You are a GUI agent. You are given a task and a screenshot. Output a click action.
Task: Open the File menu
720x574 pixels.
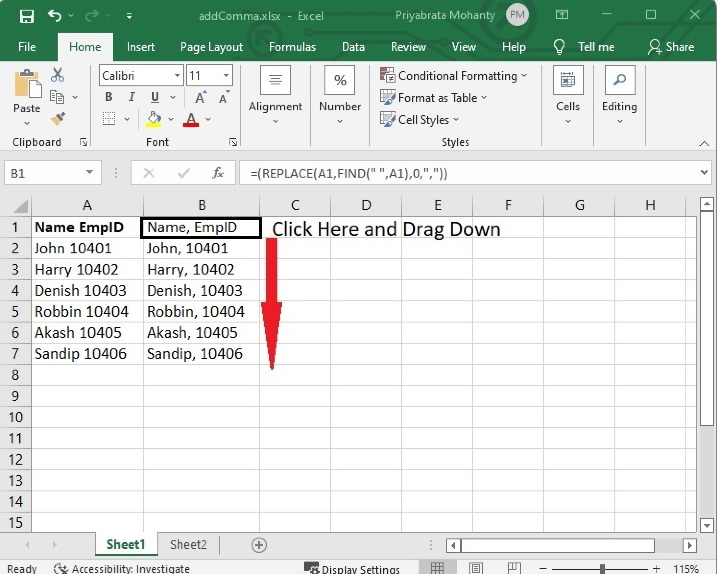pos(27,47)
